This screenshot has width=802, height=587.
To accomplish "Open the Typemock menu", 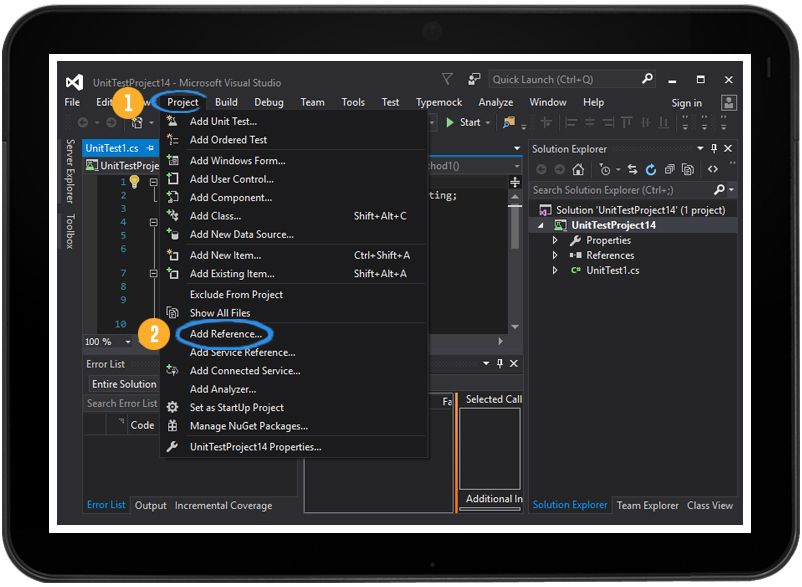I will click(439, 102).
